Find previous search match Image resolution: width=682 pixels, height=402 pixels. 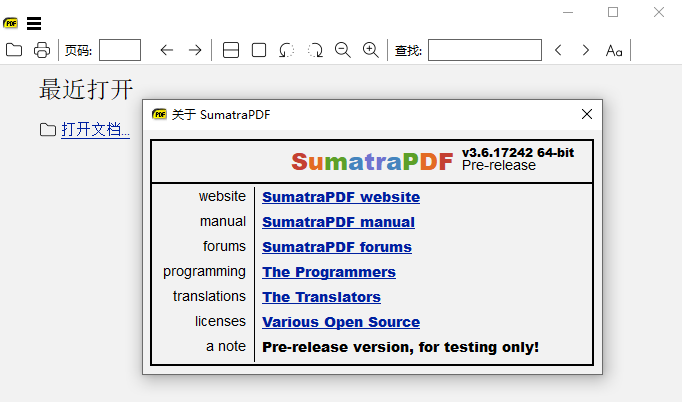(559, 50)
